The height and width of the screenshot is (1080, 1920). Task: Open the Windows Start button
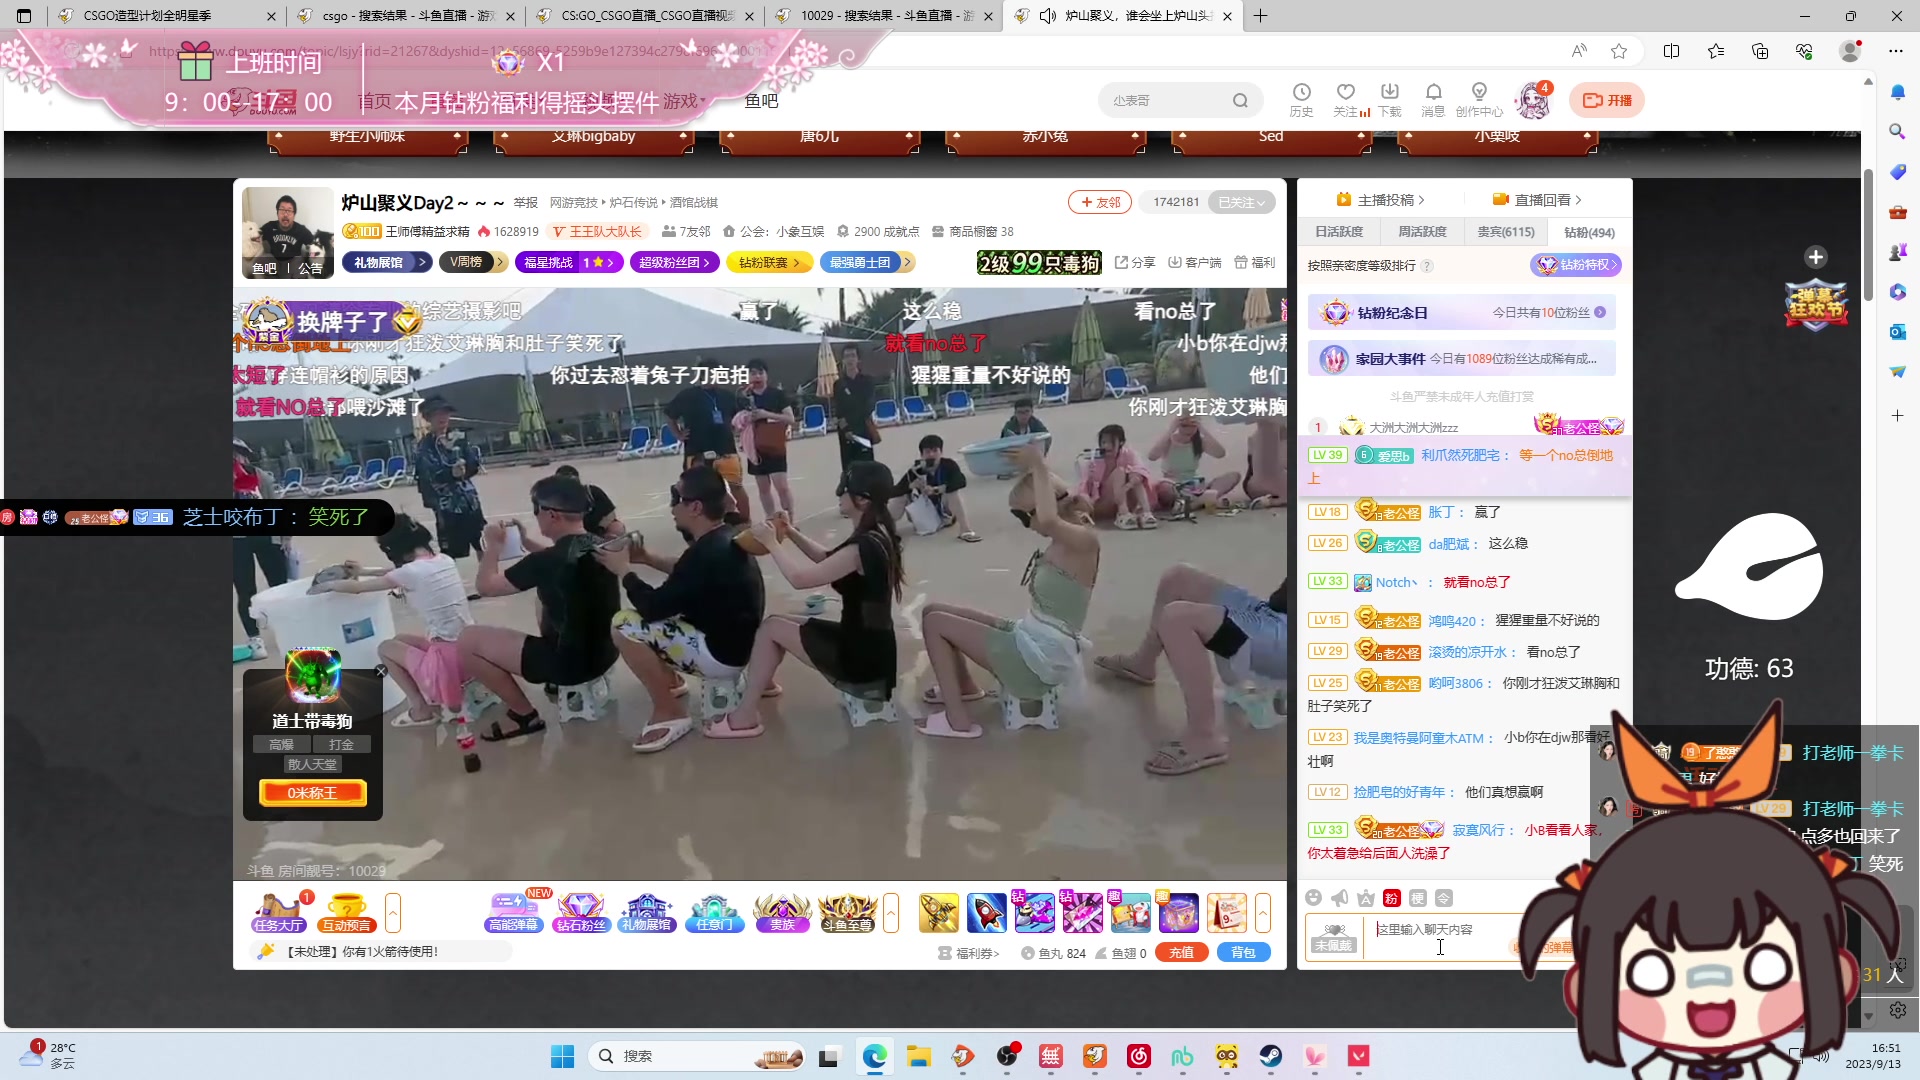coord(563,1056)
